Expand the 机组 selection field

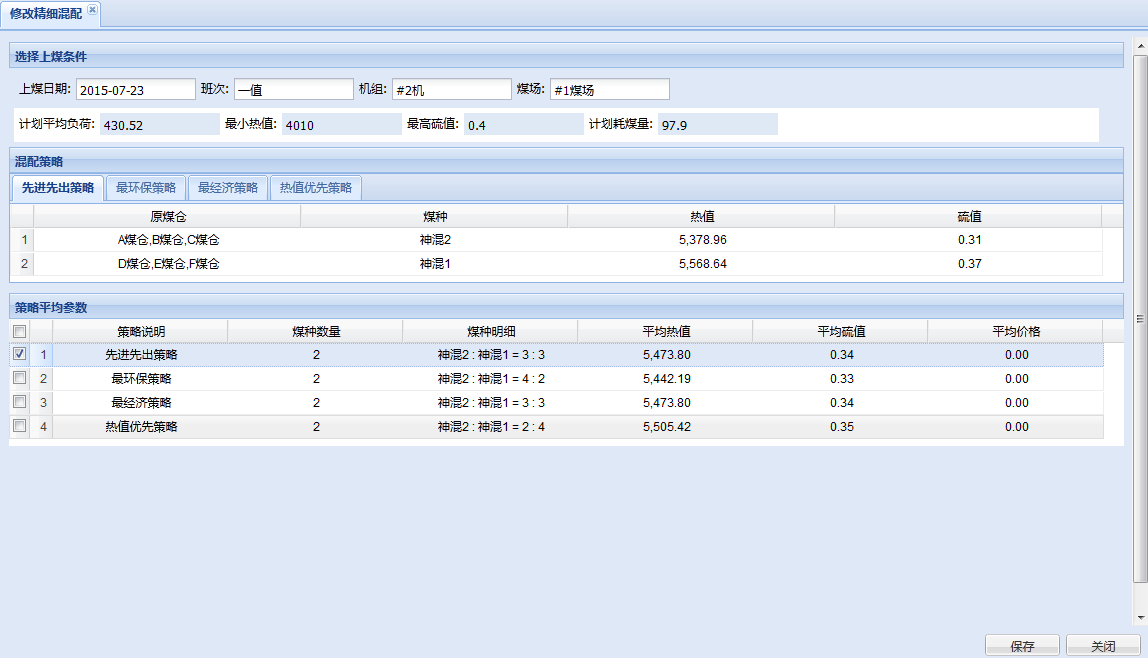coord(451,90)
